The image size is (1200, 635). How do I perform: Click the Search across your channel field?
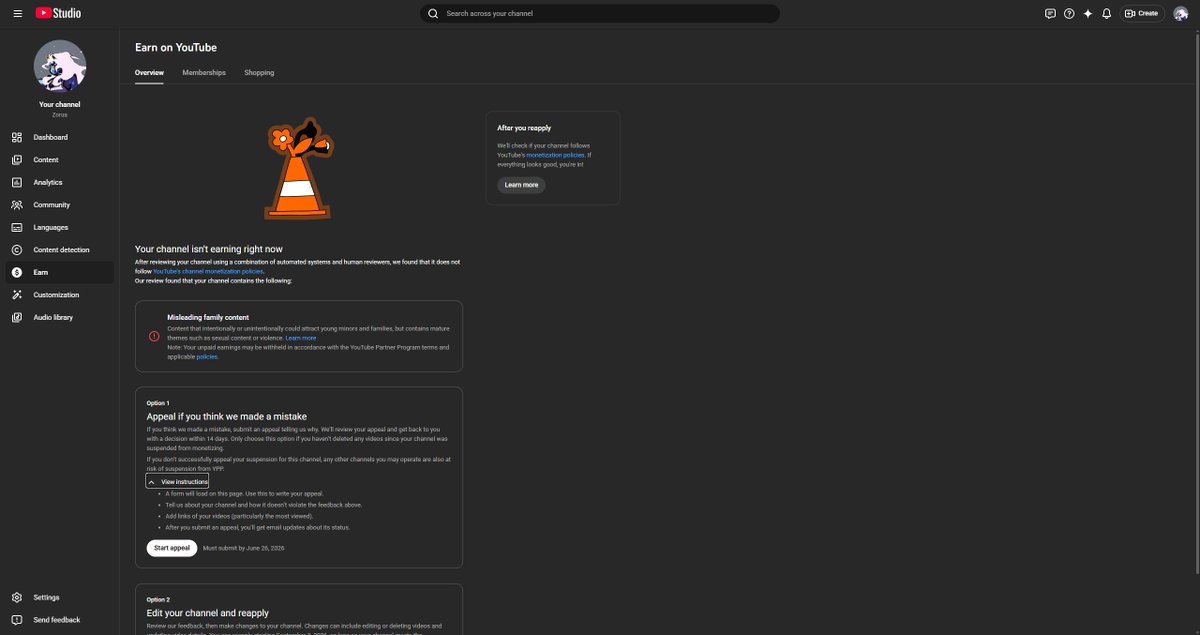[600, 13]
